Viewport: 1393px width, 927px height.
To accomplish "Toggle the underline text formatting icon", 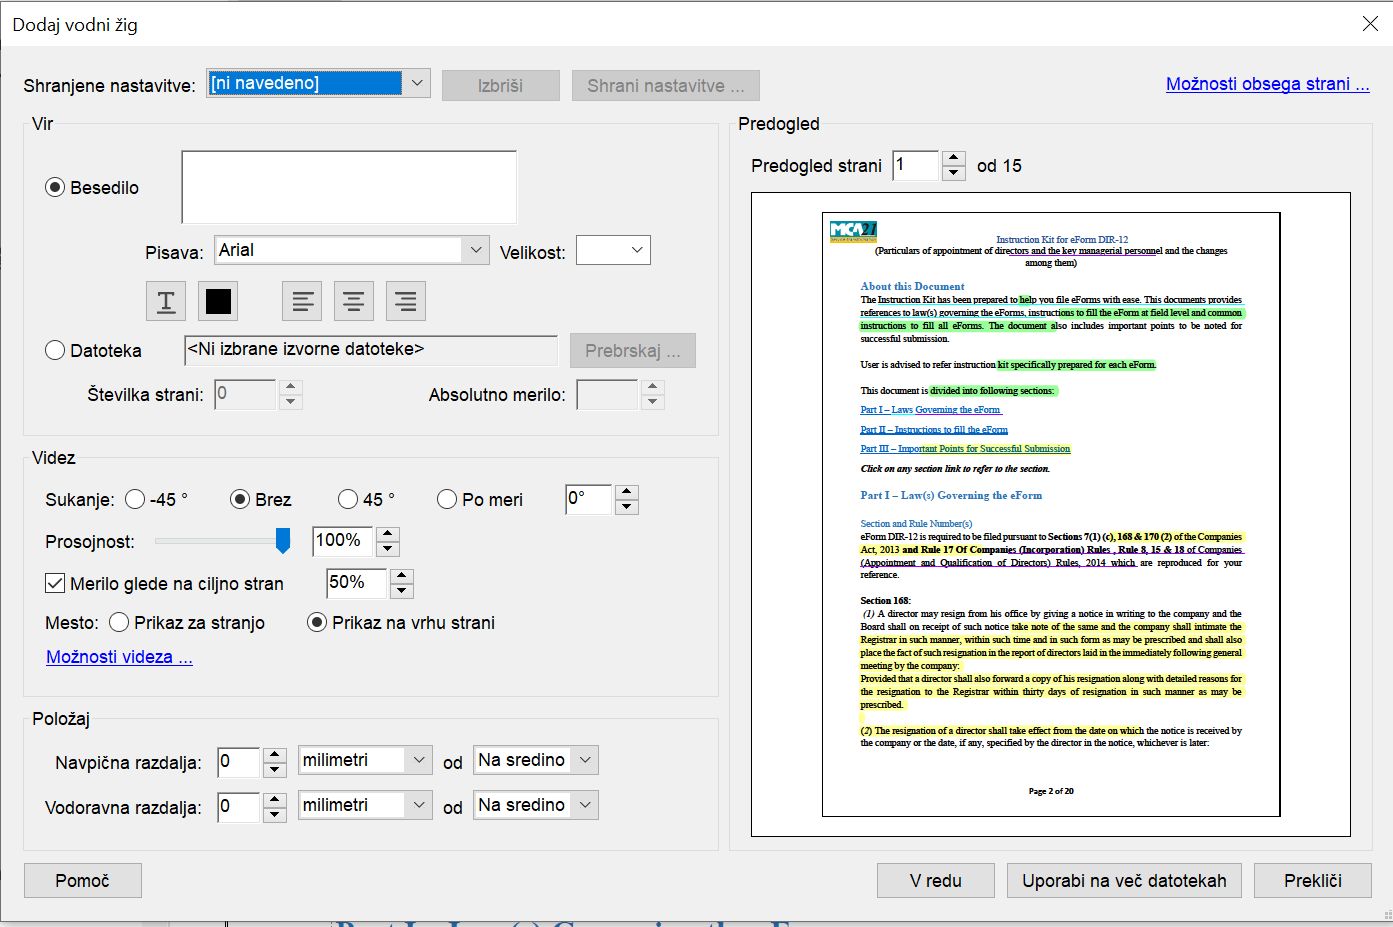I will [166, 301].
